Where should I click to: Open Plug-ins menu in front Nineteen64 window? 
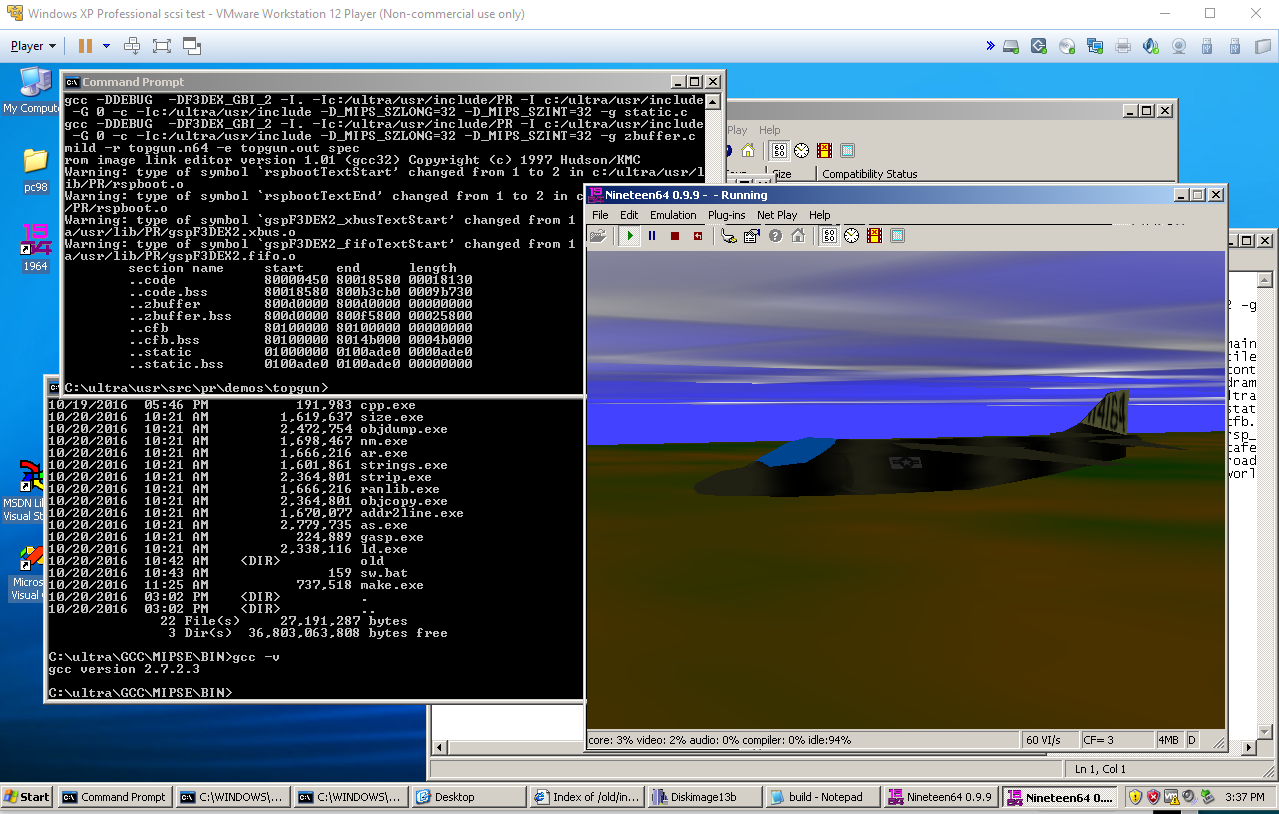727,215
